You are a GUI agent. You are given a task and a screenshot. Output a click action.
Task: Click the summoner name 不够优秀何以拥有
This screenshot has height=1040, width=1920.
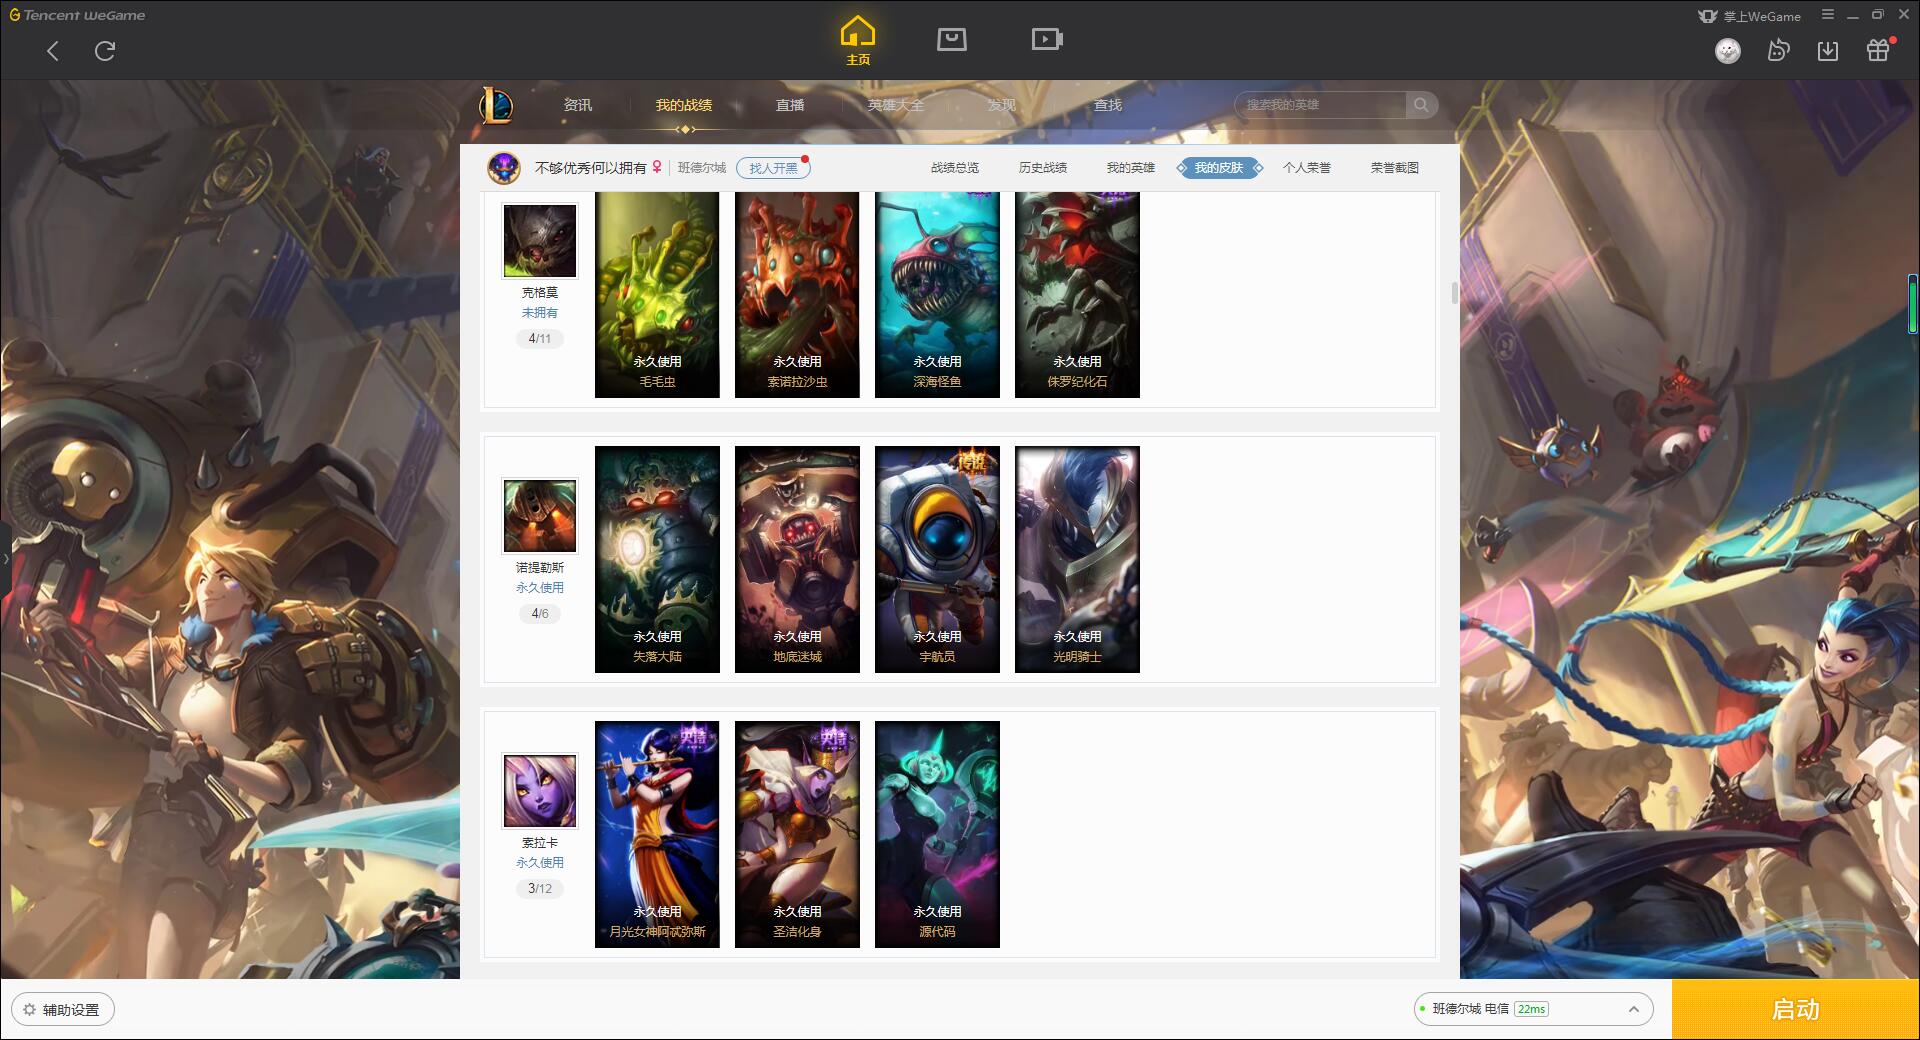(591, 168)
